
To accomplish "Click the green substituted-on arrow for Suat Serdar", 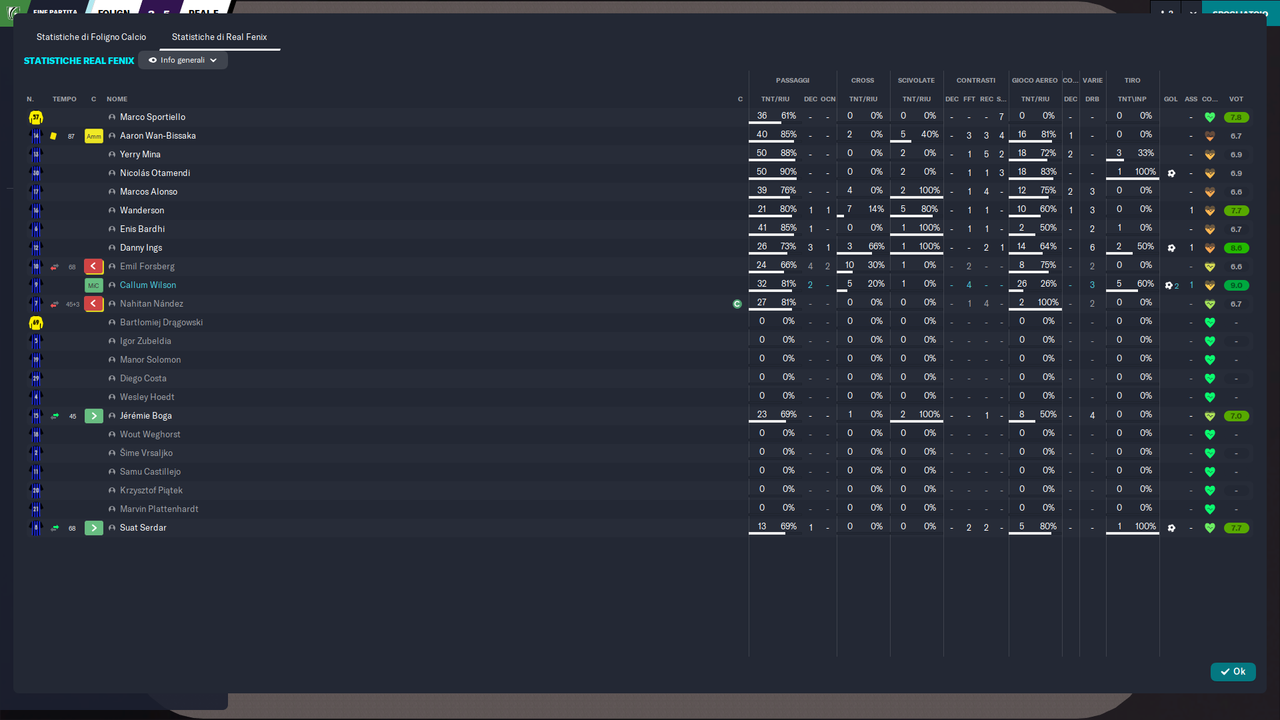I will (93, 528).
